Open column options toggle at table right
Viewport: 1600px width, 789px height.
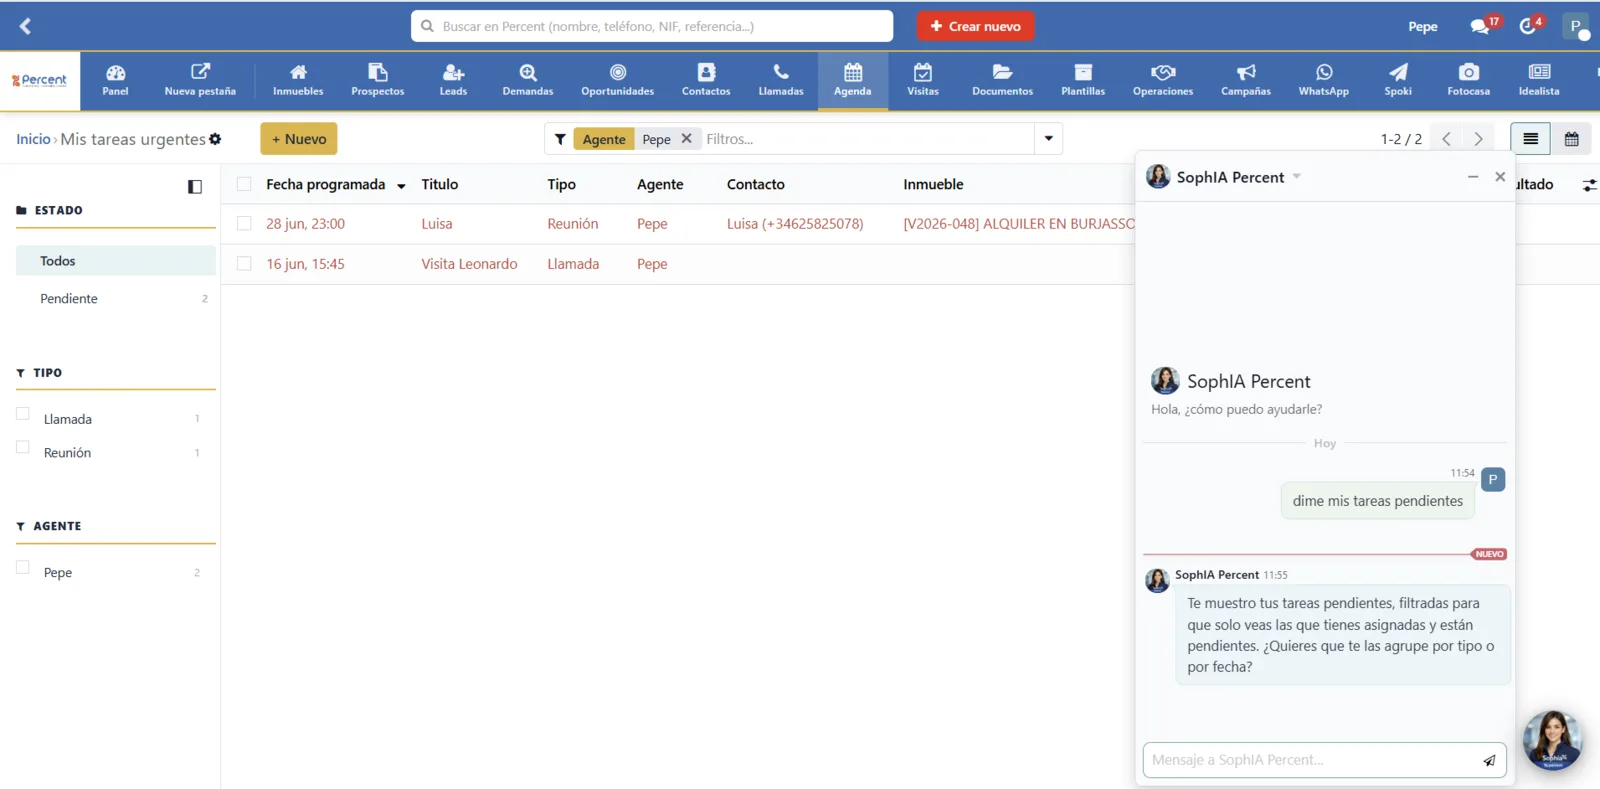[1589, 185]
